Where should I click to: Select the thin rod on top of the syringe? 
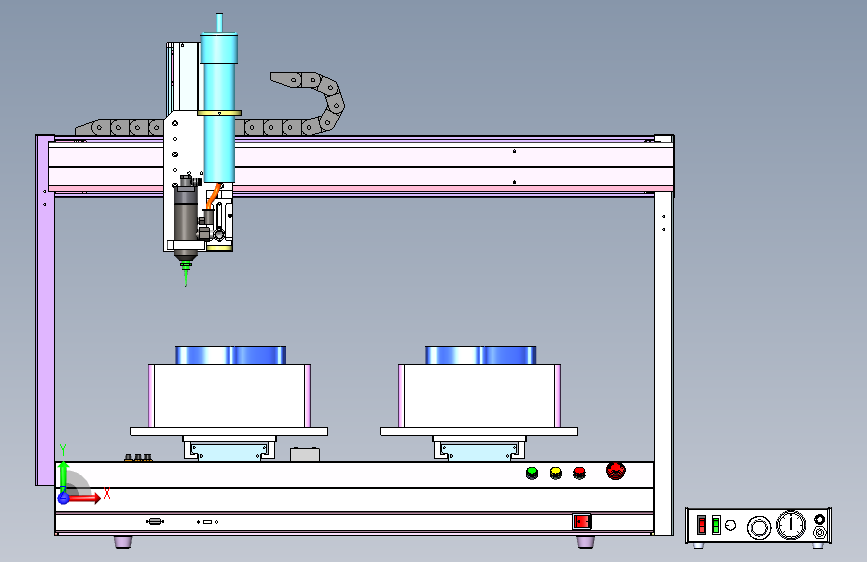220,23
